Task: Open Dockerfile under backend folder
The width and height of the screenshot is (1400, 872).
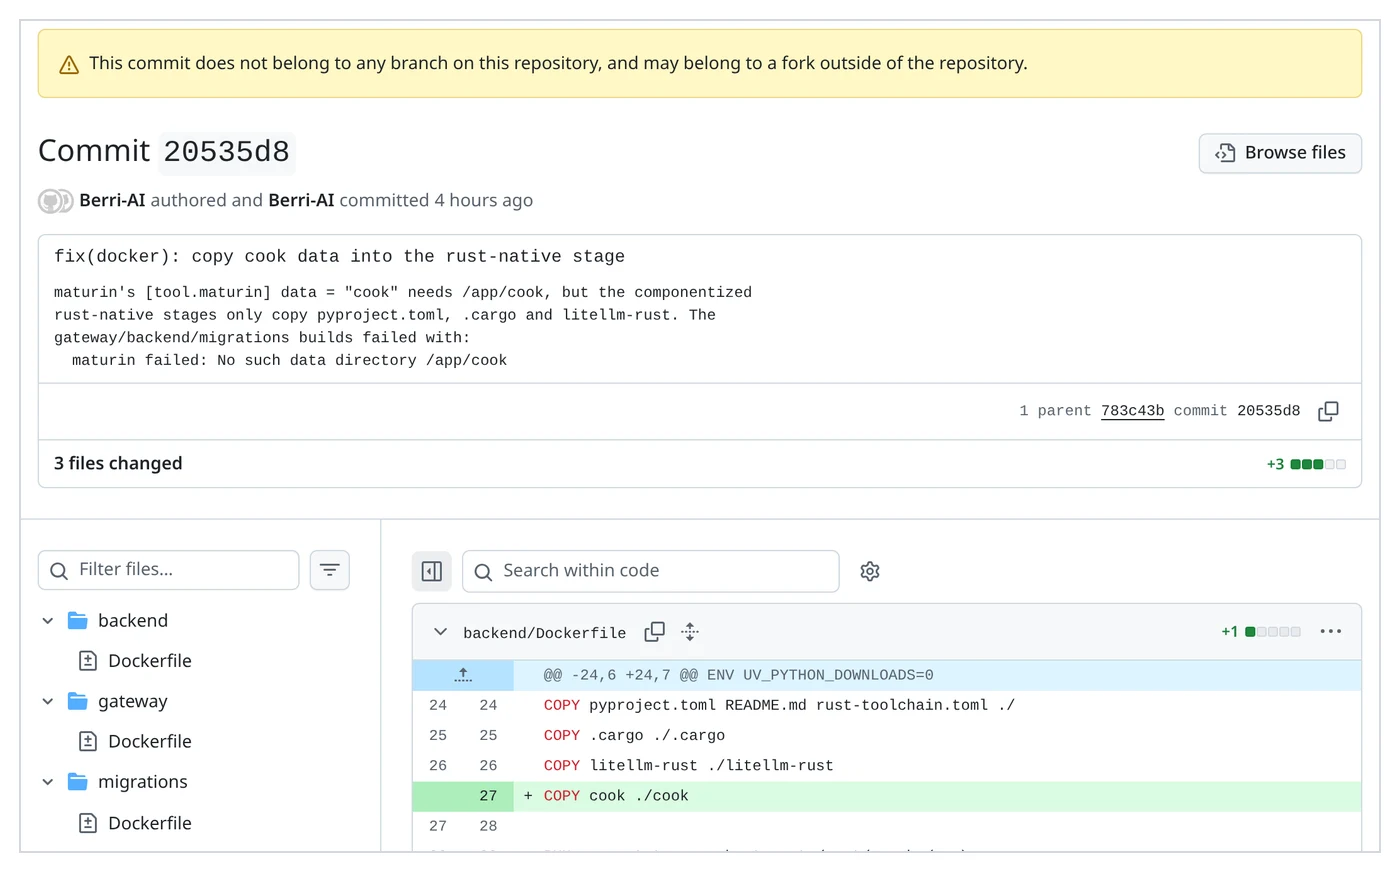Action: (150, 661)
